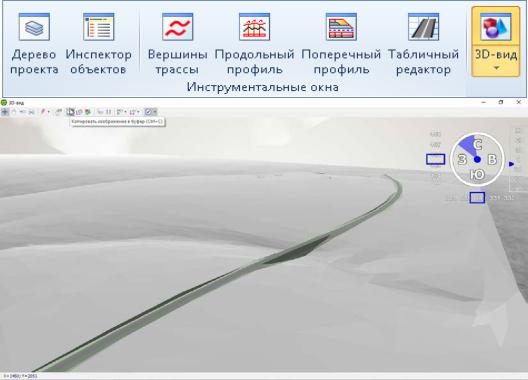Click the copy image to buffer icon
The height and width of the screenshot is (380, 528).
tap(70, 112)
